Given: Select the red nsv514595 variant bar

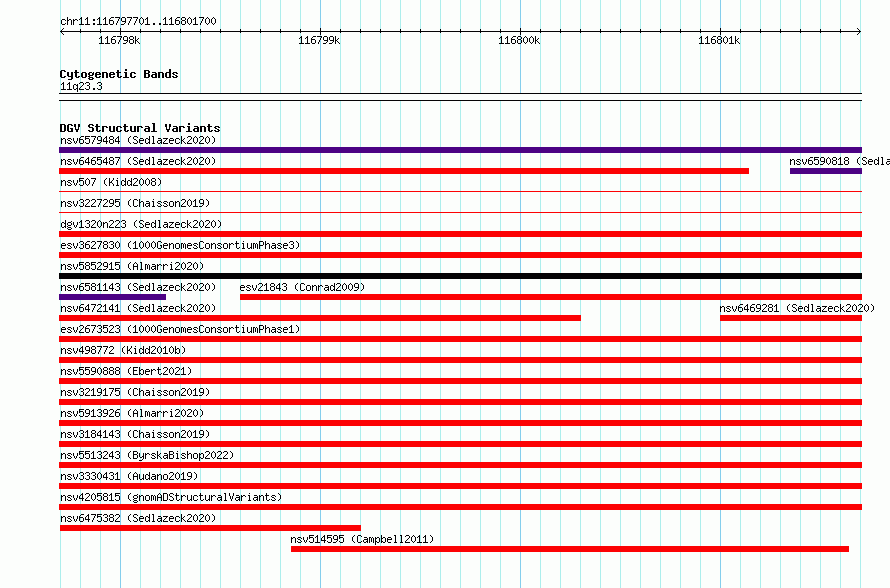Looking at the screenshot, I should point(570,549).
